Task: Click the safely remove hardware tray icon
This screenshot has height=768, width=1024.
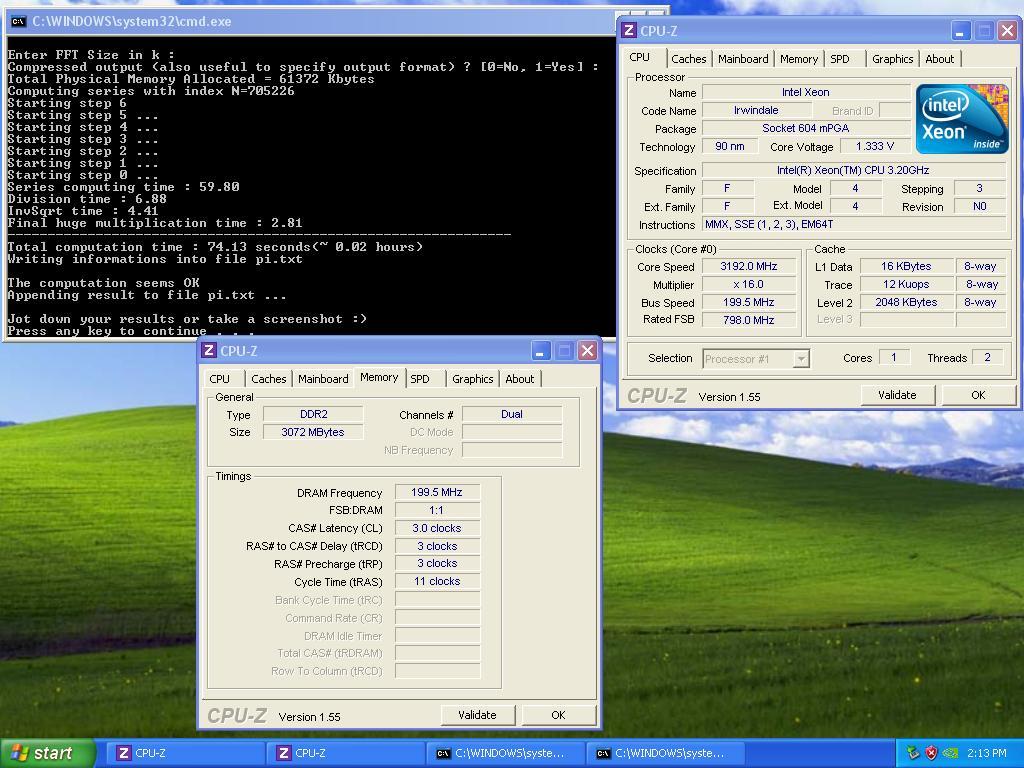Action: click(913, 753)
